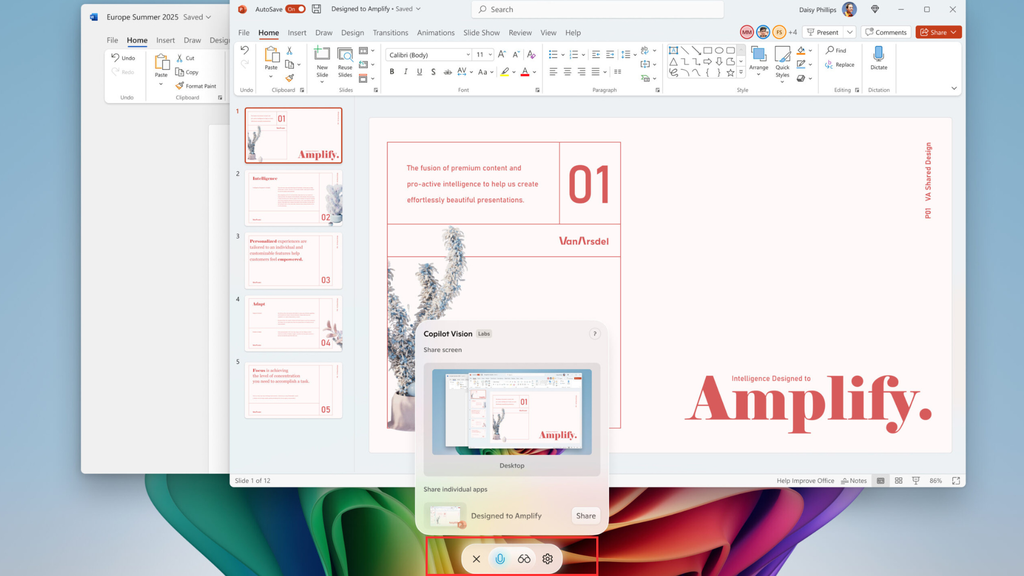Open the Transitions ribbon tab
The height and width of the screenshot is (576, 1024).
[x=390, y=33]
